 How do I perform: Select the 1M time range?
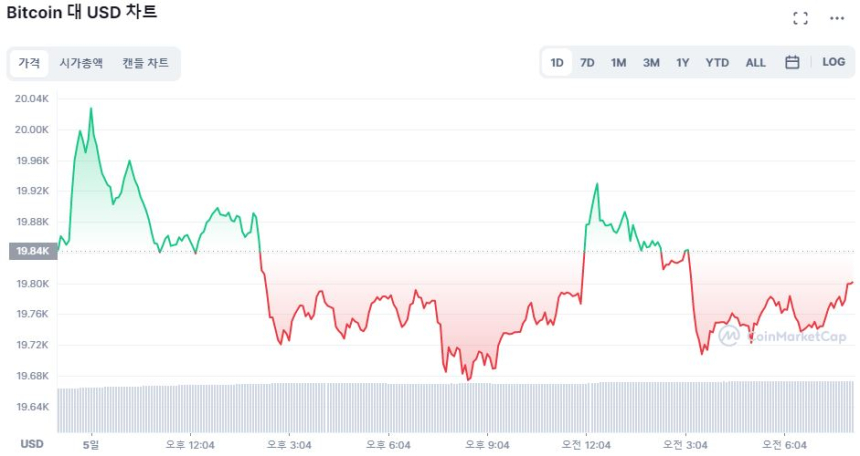coord(618,62)
